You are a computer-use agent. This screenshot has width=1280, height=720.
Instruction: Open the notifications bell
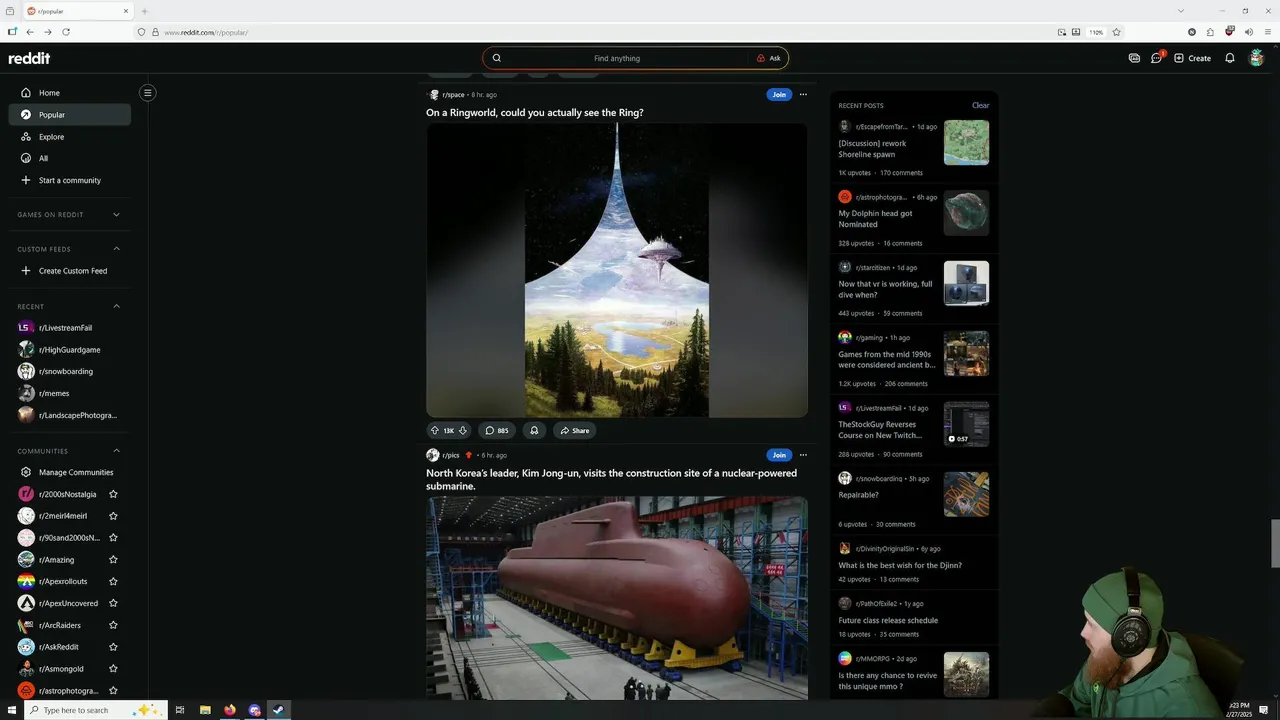(1230, 58)
